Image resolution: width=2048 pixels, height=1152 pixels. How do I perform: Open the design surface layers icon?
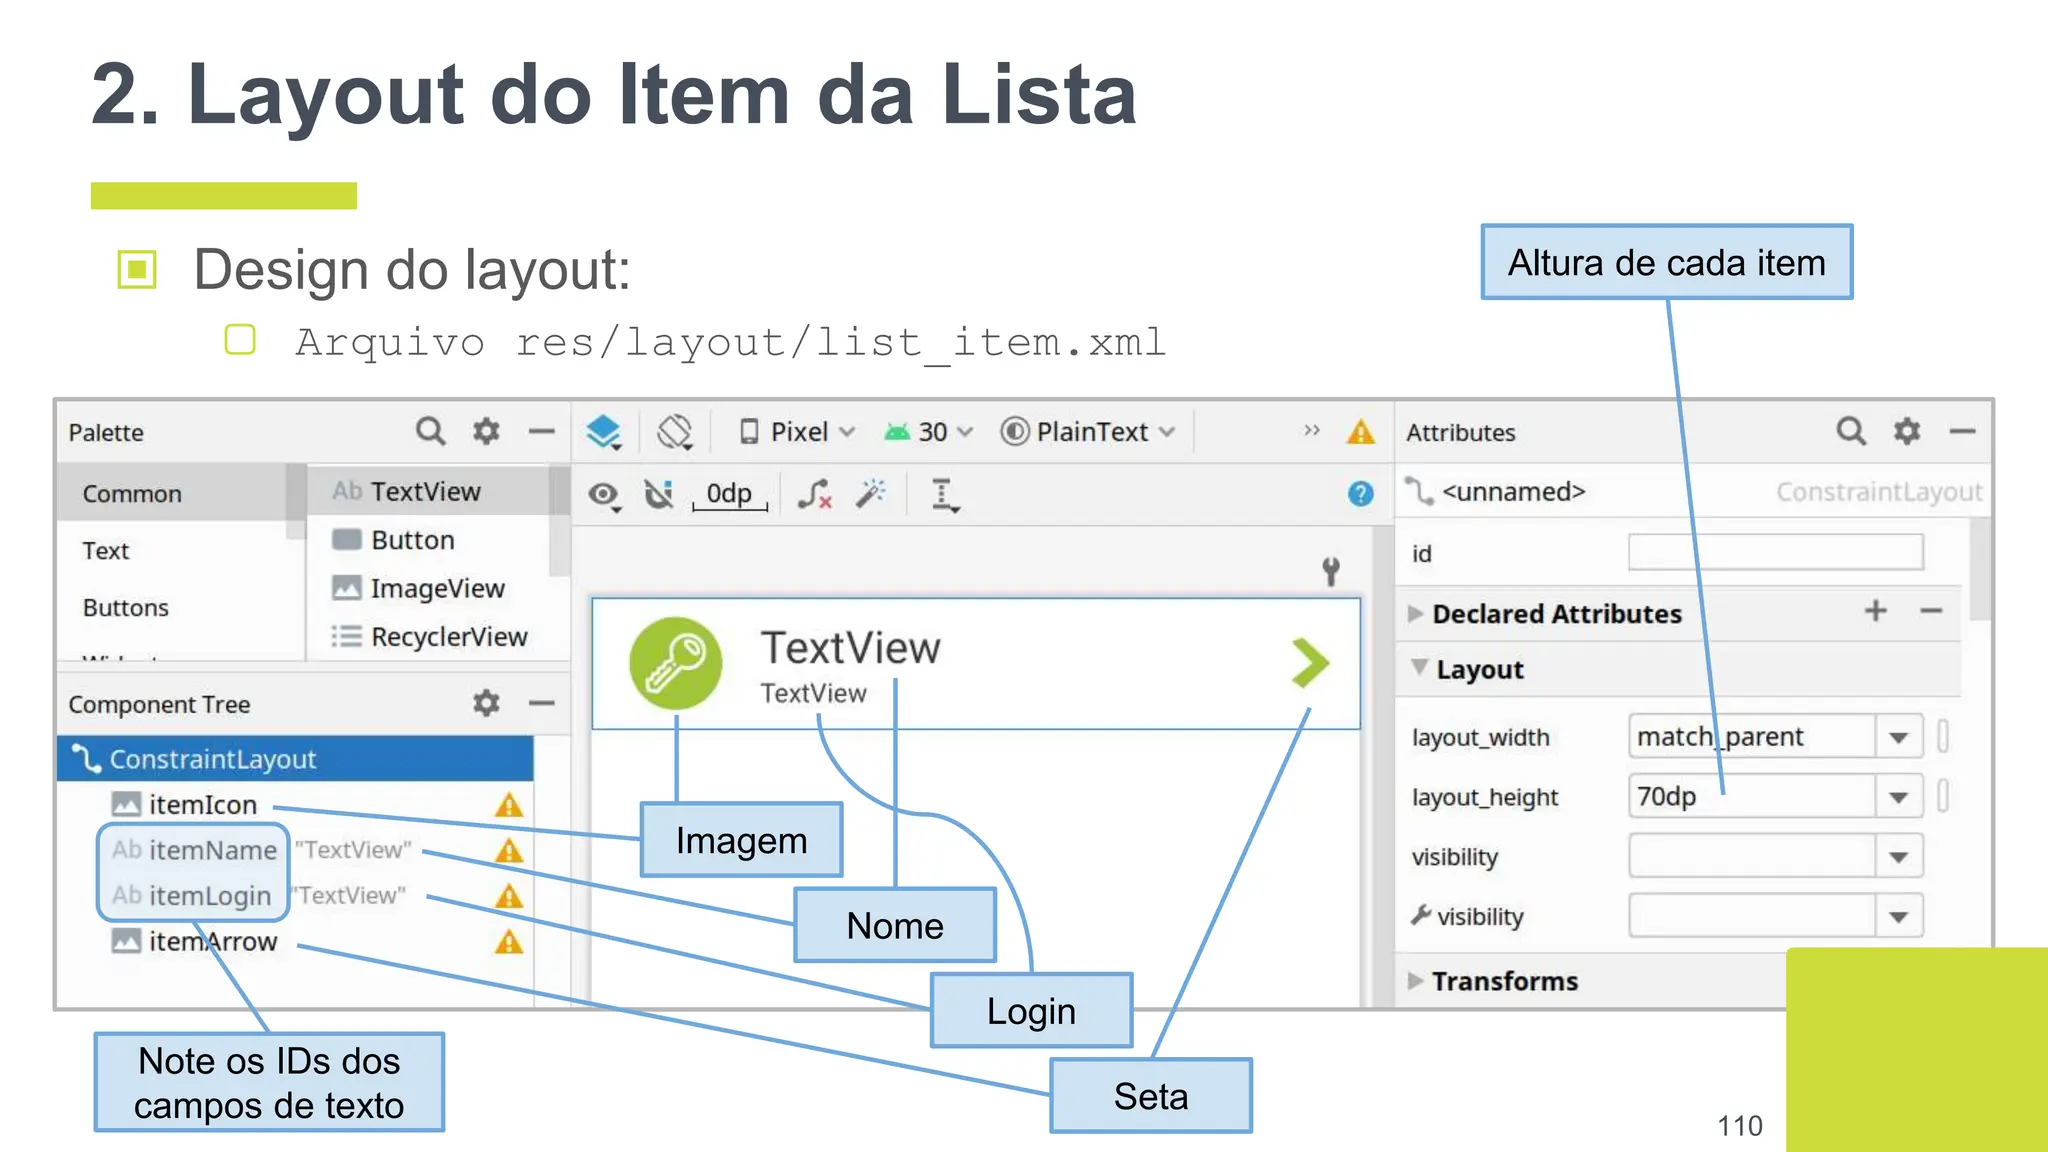coord(603,432)
